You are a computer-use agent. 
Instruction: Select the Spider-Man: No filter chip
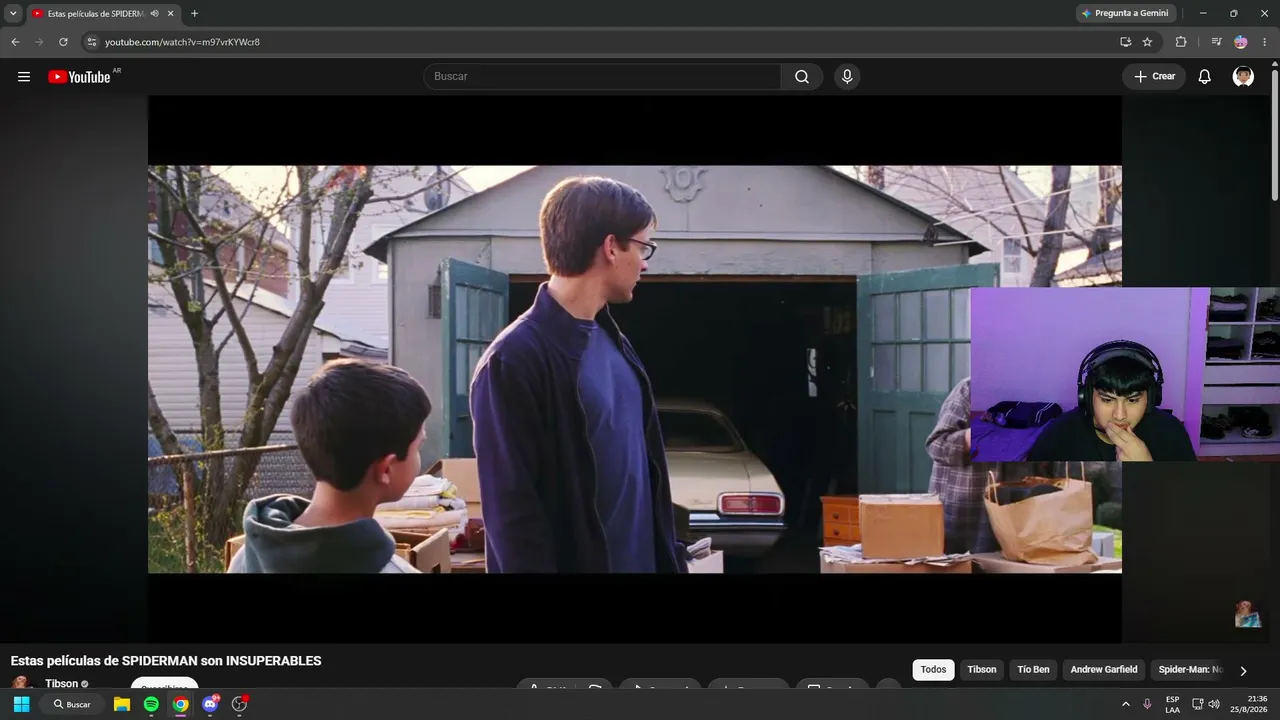point(1190,670)
